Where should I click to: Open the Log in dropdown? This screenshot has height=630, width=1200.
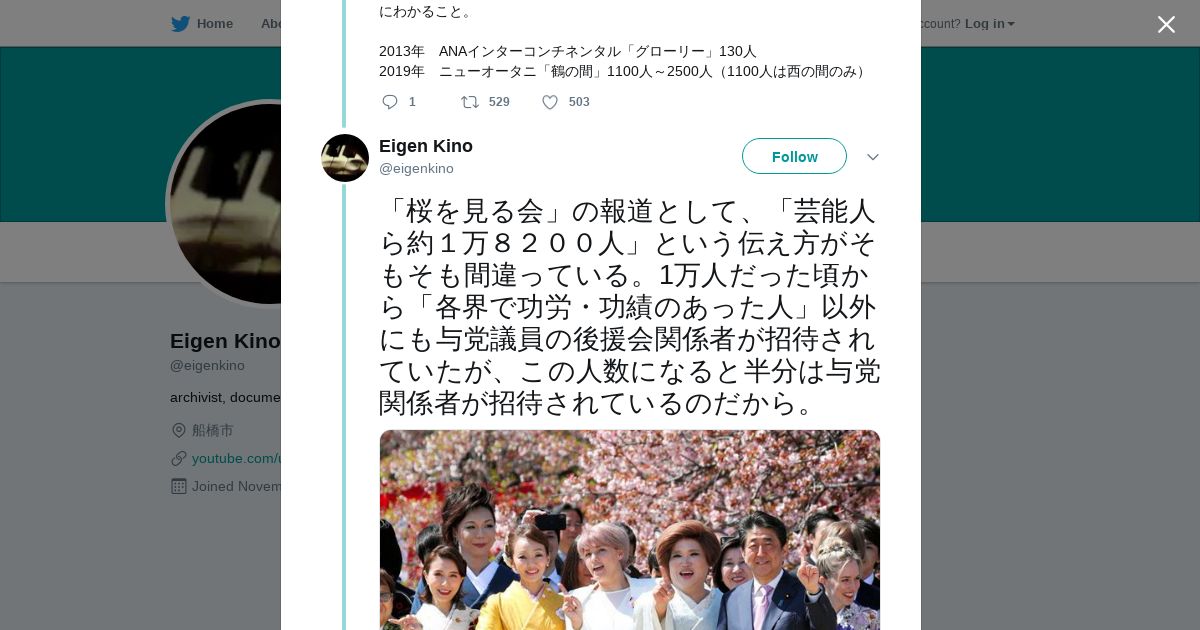pos(989,24)
